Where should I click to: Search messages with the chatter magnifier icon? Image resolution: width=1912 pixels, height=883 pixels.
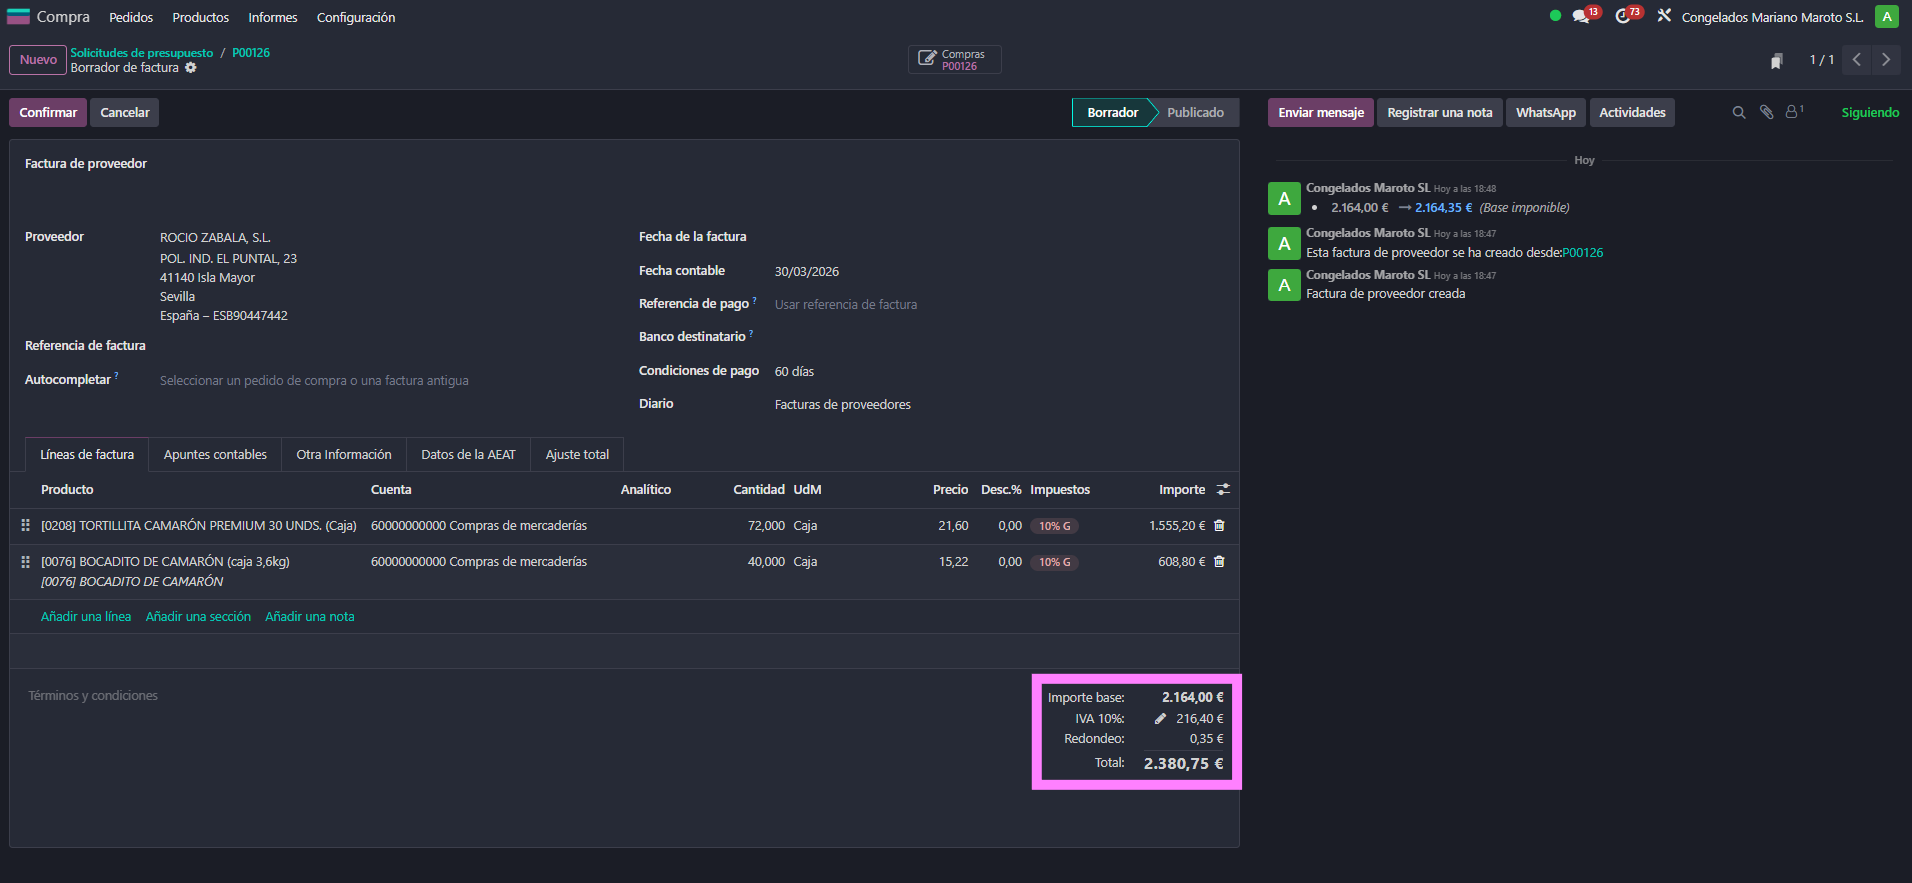pyautogui.click(x=1739, y=113)
